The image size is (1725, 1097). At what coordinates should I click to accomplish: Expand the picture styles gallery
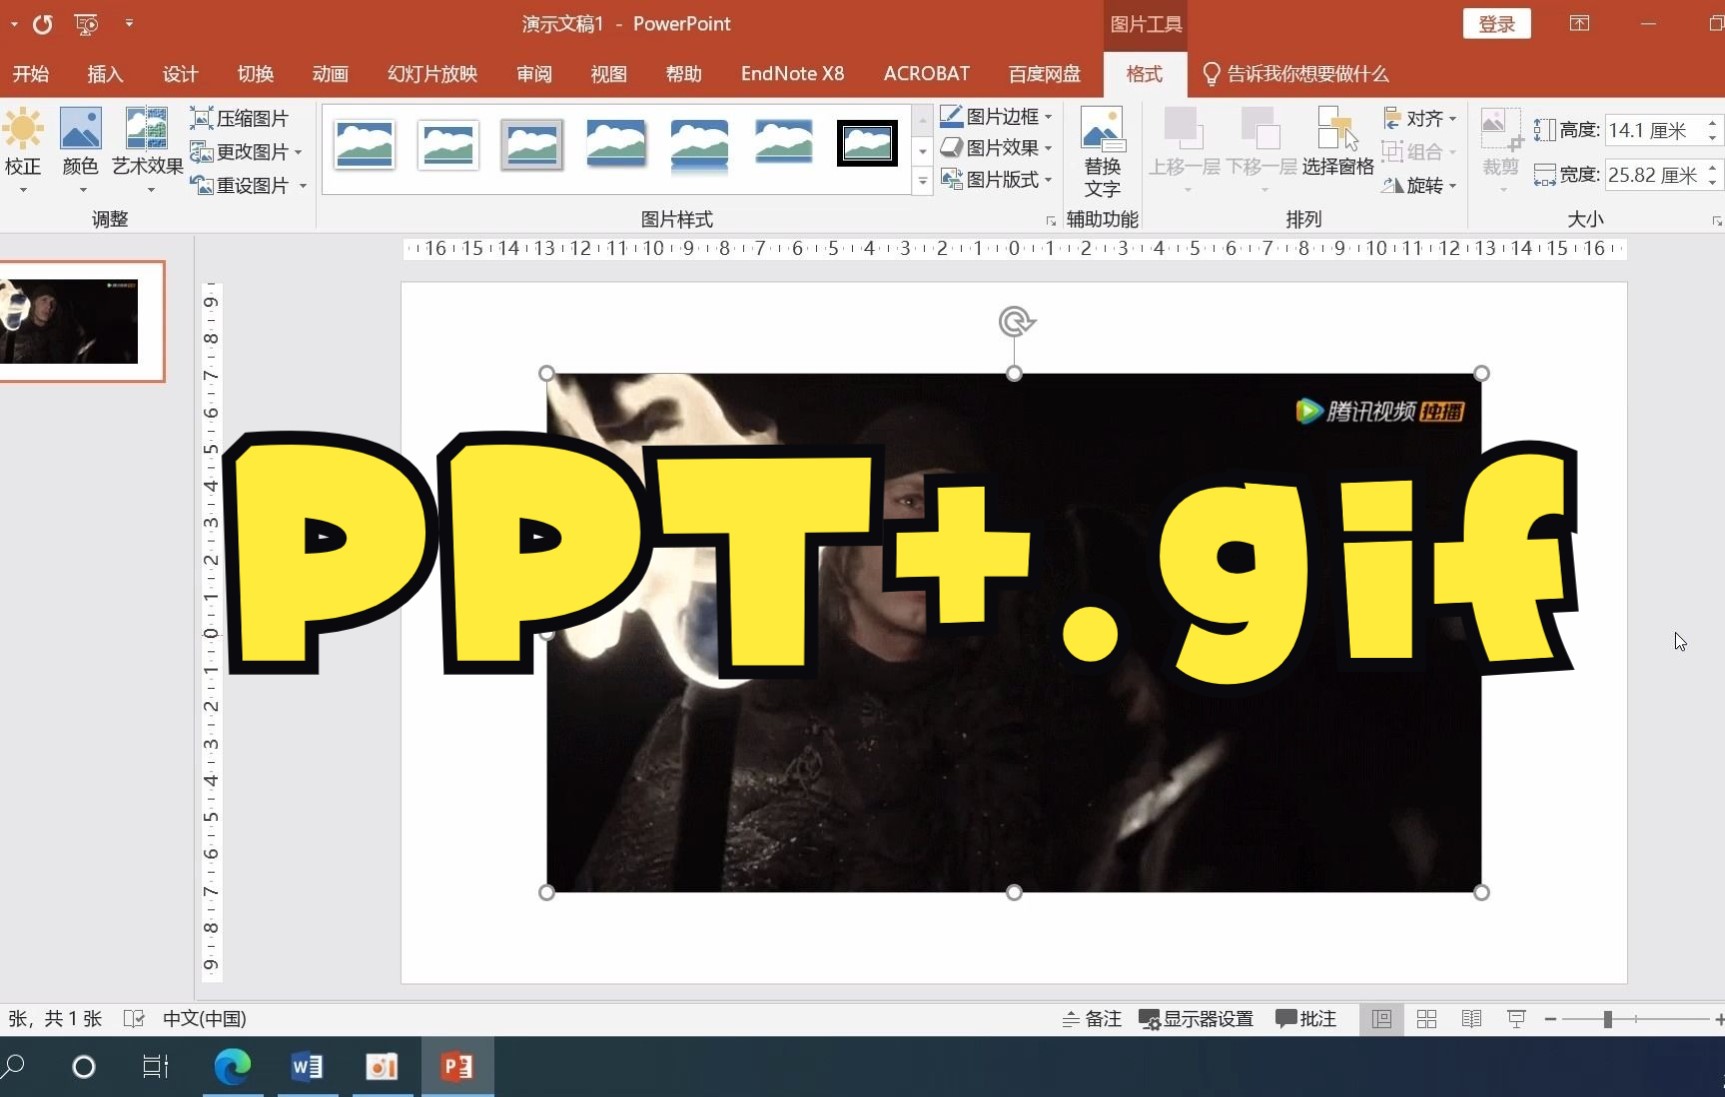tap(921, 181)
